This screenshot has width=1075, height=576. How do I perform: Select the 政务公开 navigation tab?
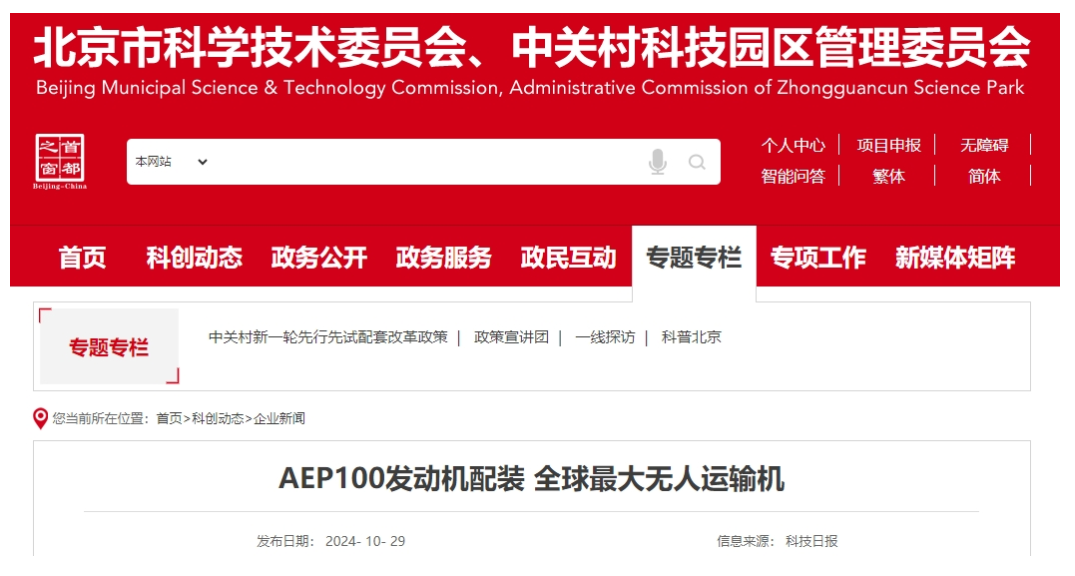click(x=319, y=257)
